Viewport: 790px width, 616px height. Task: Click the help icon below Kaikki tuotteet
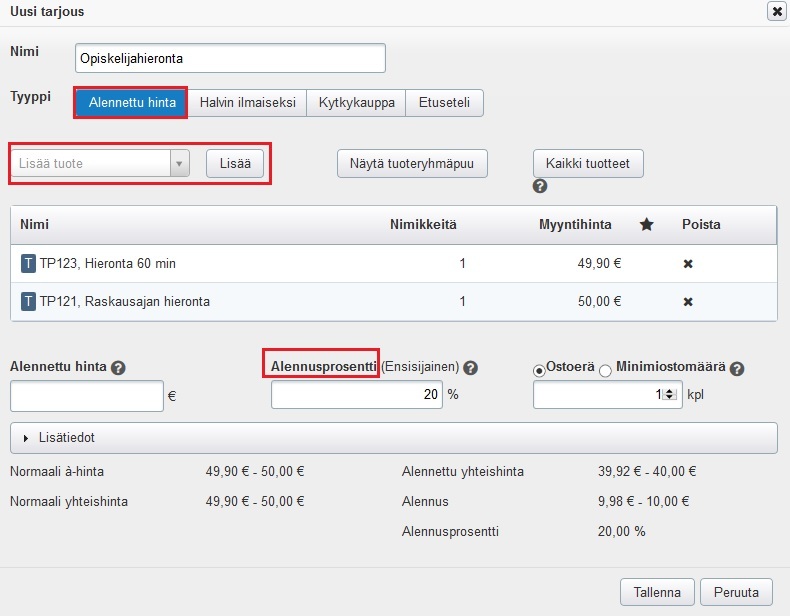point(540,187)
